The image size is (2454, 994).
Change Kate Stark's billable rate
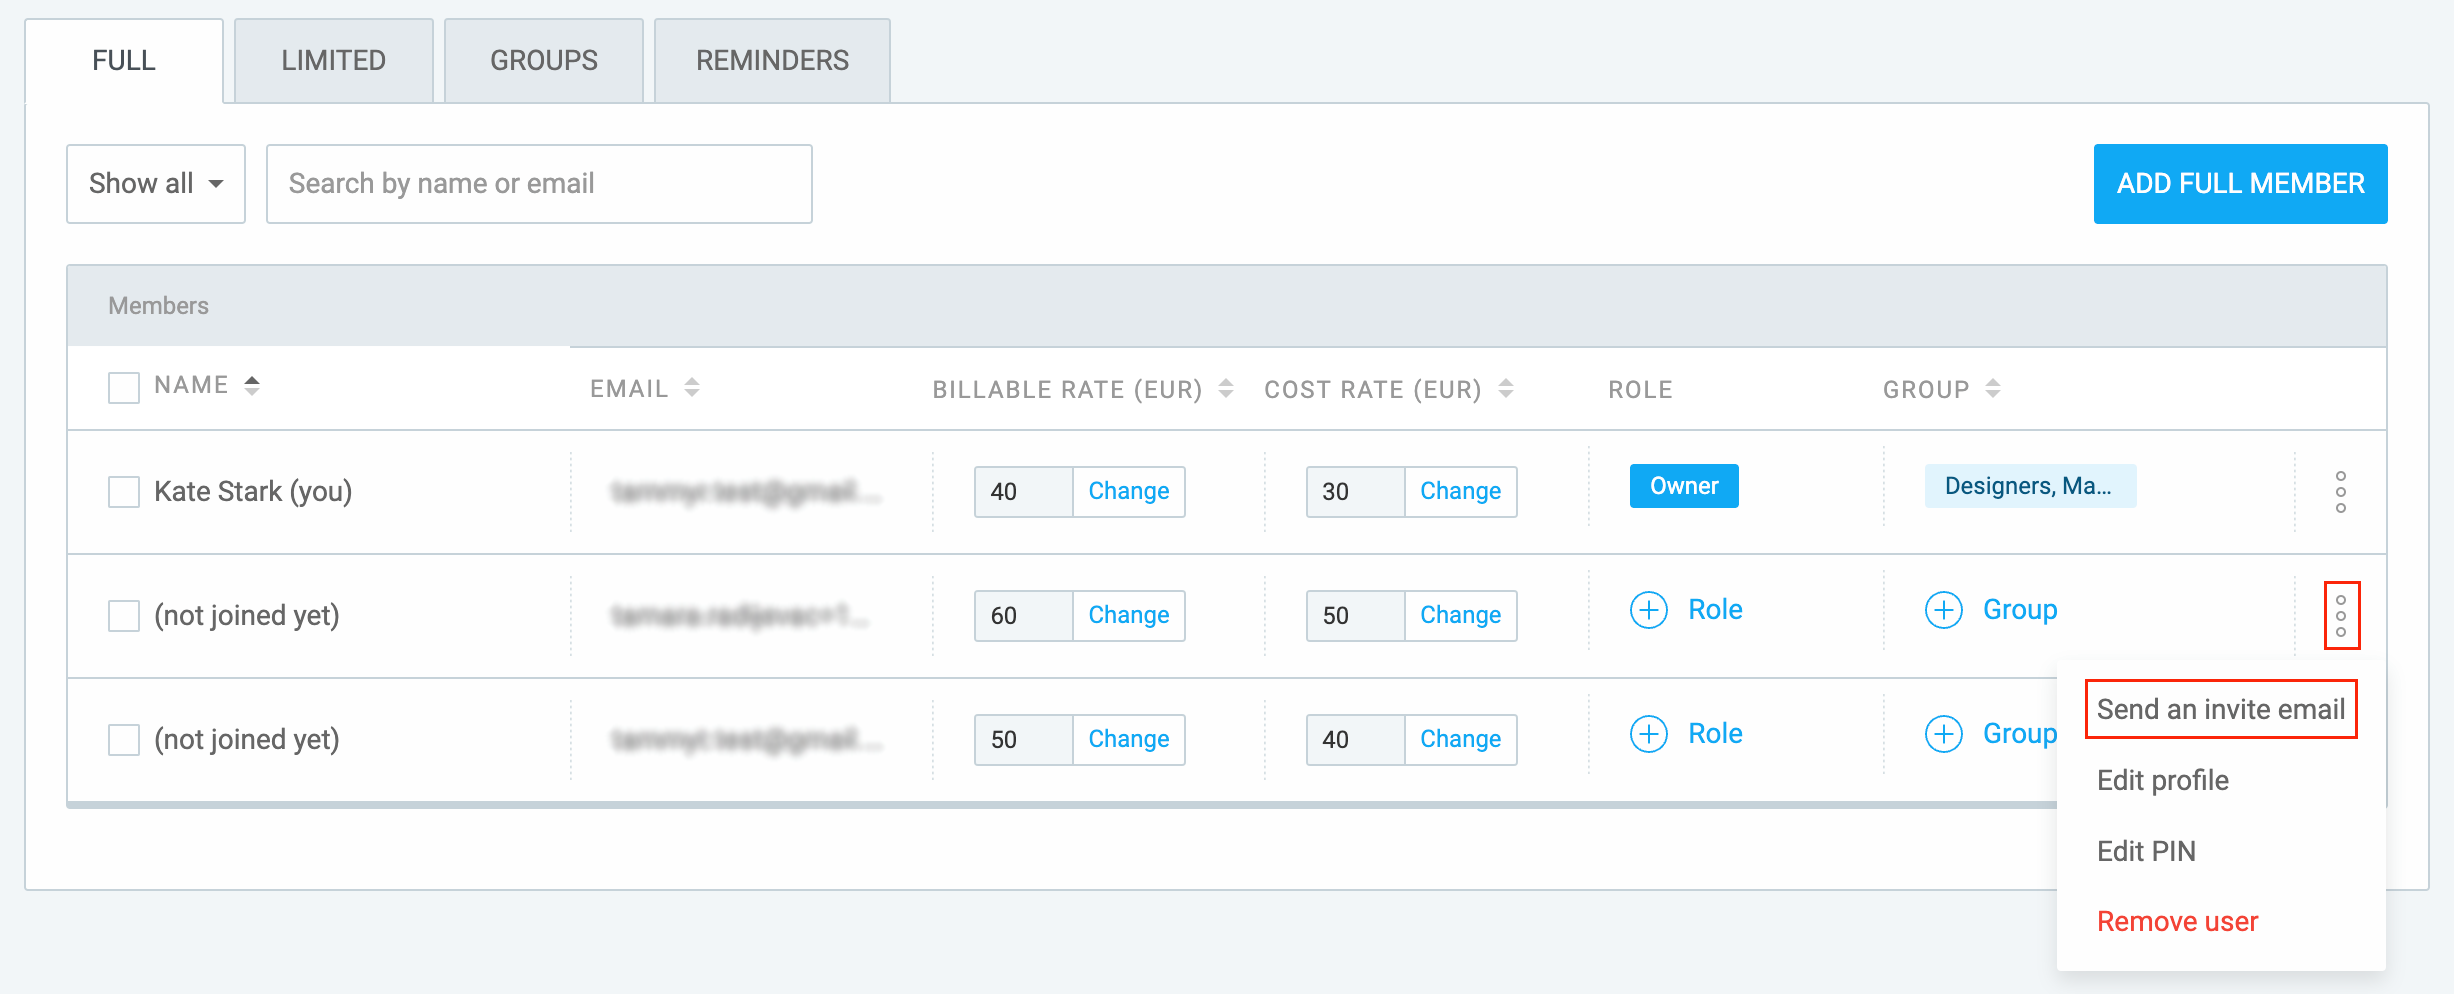click(x=1129, y=491)
